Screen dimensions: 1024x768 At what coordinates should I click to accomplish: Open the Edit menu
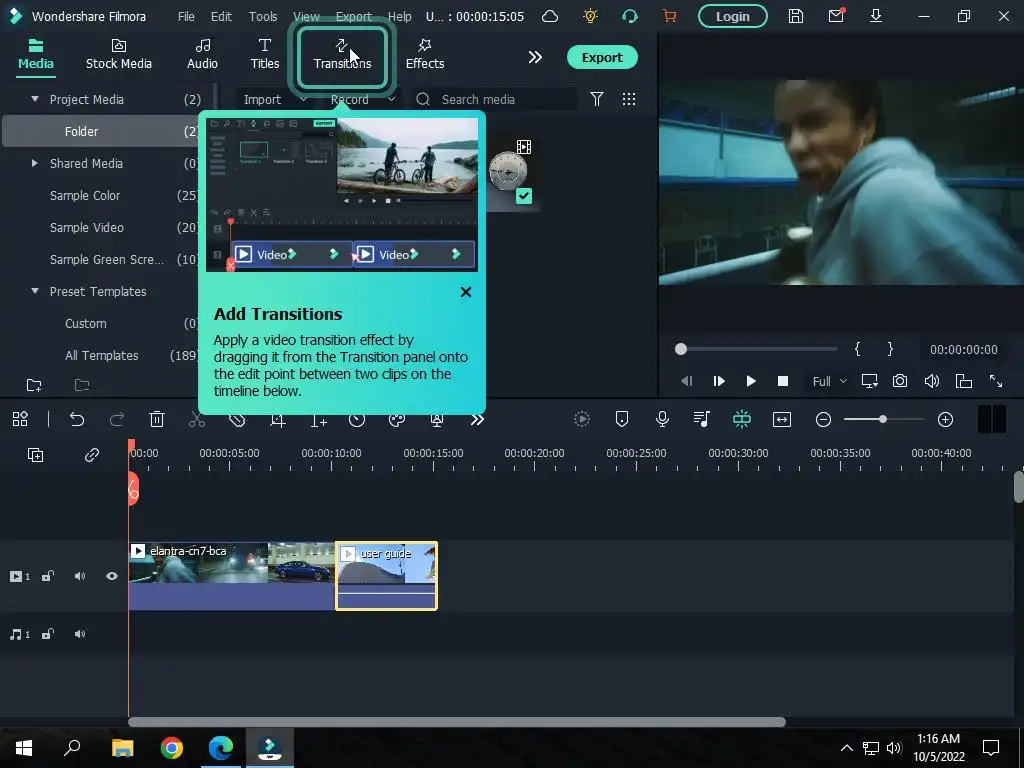click(221, 16)
